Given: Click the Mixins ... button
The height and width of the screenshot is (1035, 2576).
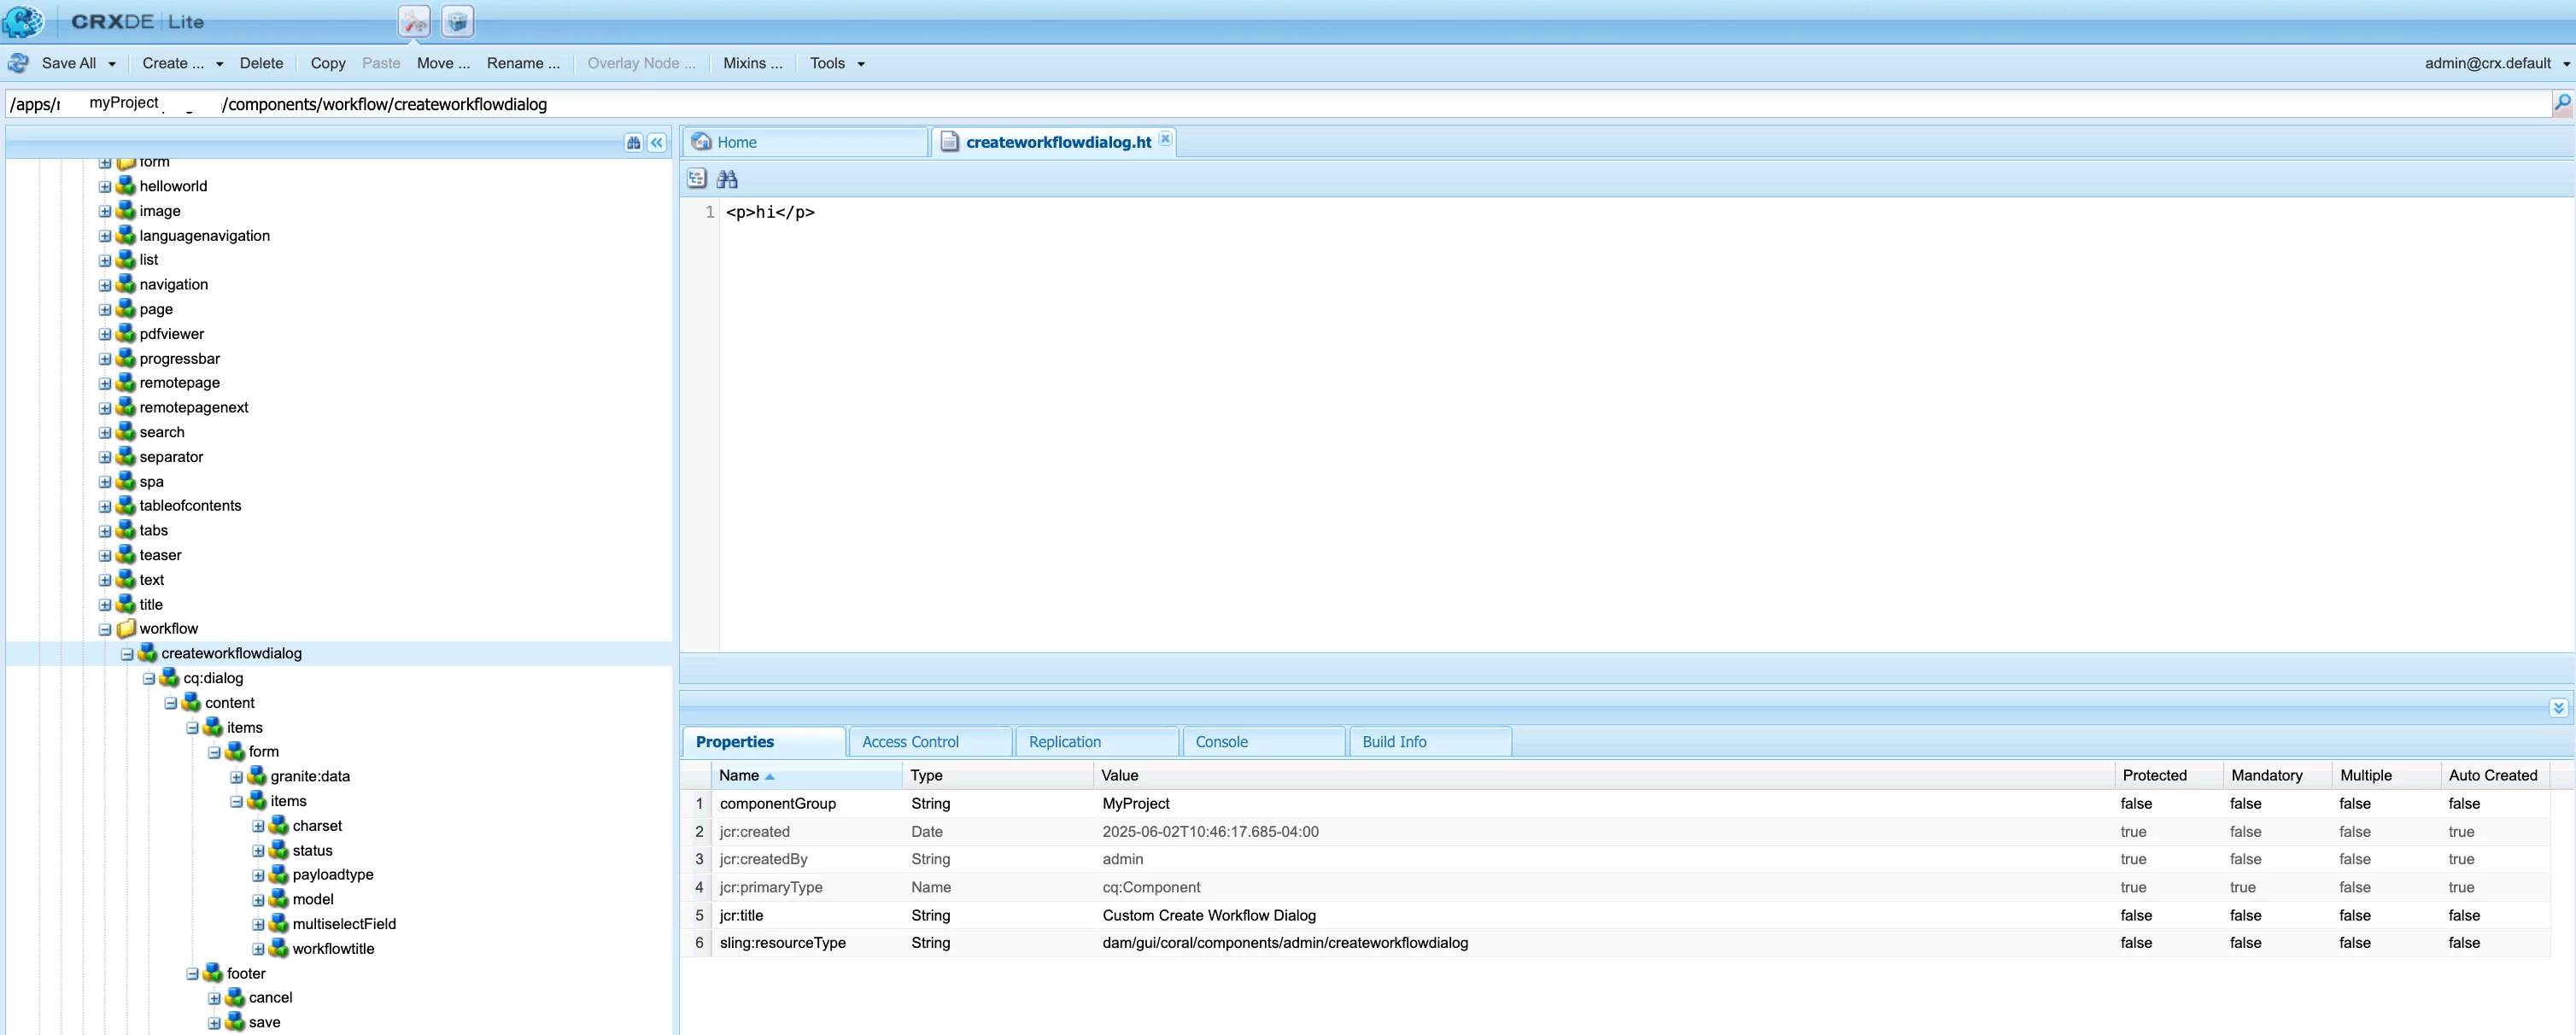Looking at the screenshot, I should (752, 63).
